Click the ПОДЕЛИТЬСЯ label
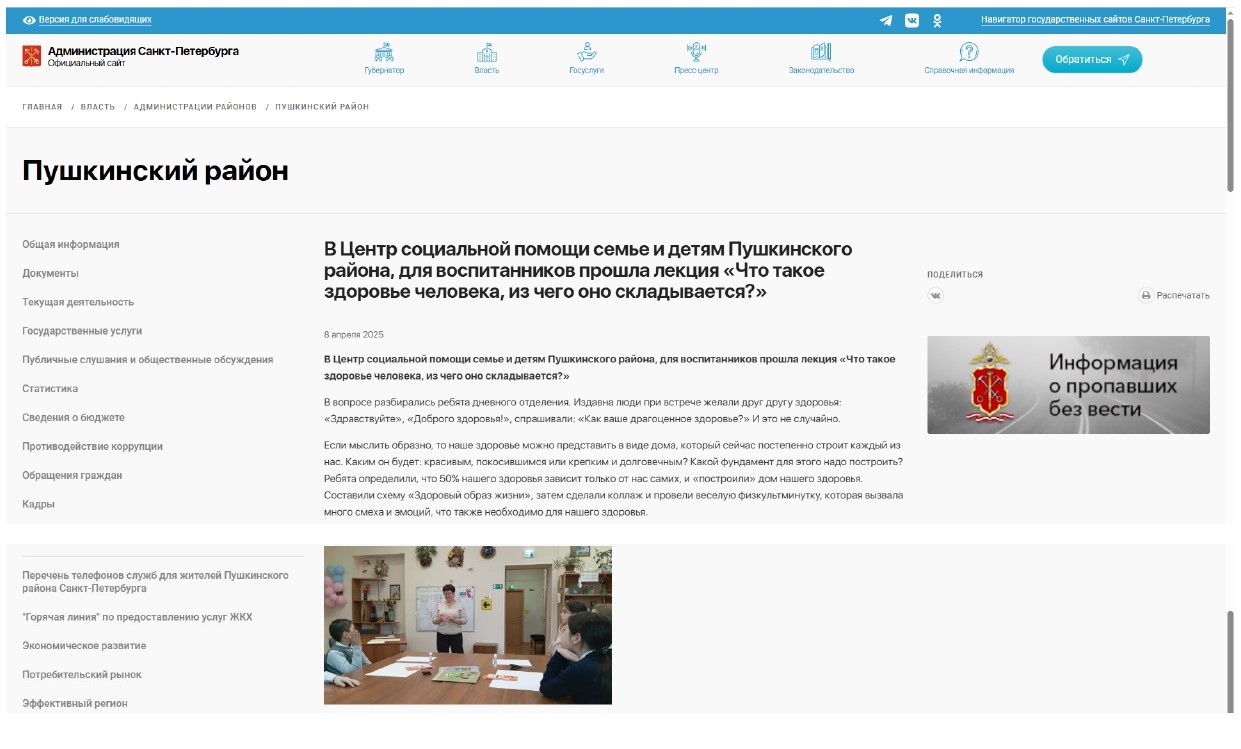Viewport: 1241px width, 749px height. click(x=955, y=275)
